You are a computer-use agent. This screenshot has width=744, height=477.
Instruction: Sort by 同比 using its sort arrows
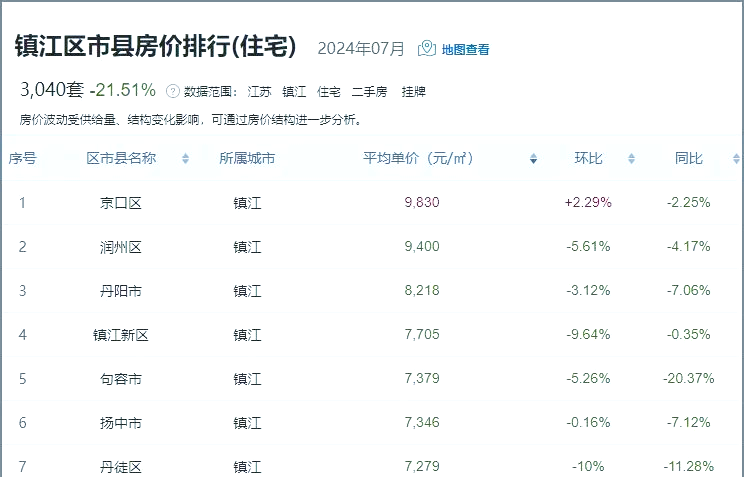click(736, 159)
